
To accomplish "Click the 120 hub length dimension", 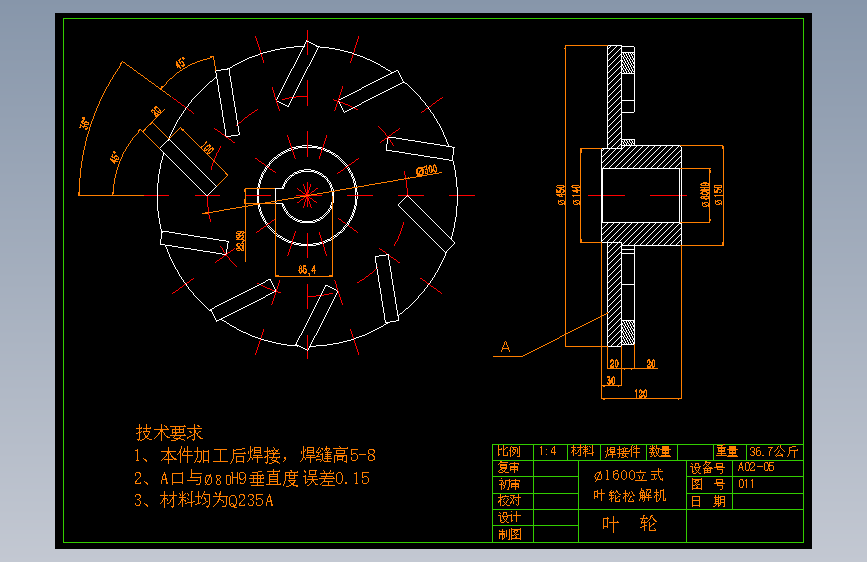I will pos(641,394).
